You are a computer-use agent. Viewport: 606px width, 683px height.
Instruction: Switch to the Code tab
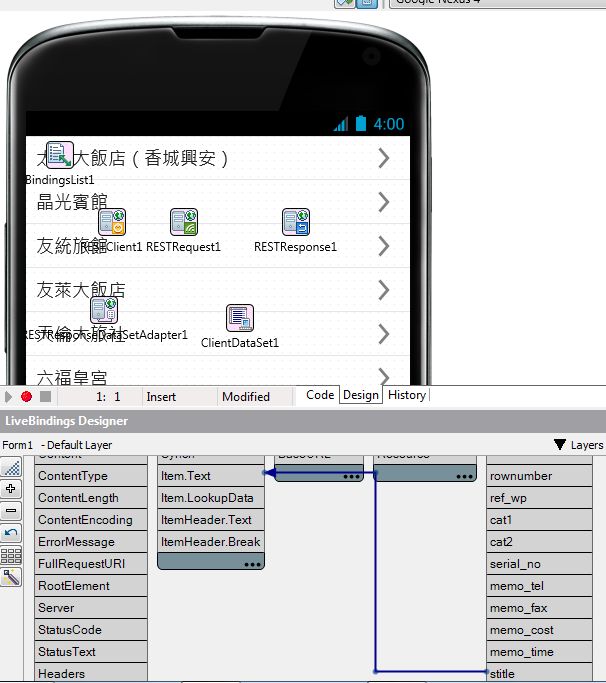pos(320,395)
